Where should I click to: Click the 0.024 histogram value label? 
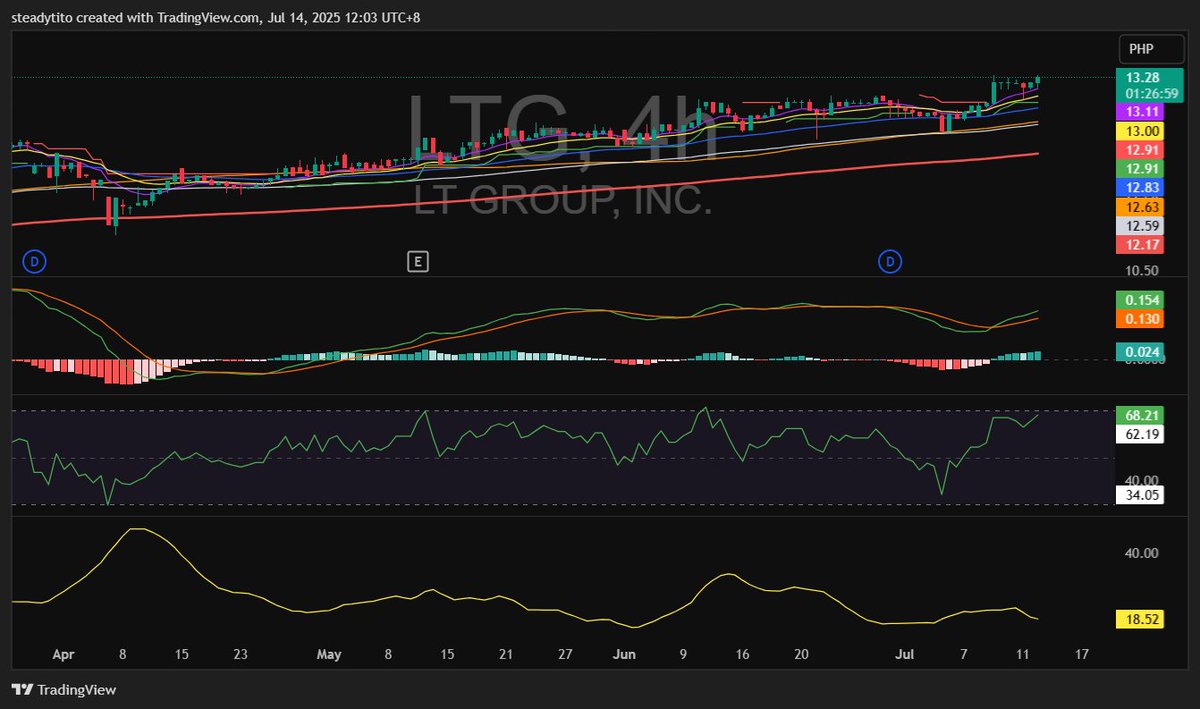1141,351
